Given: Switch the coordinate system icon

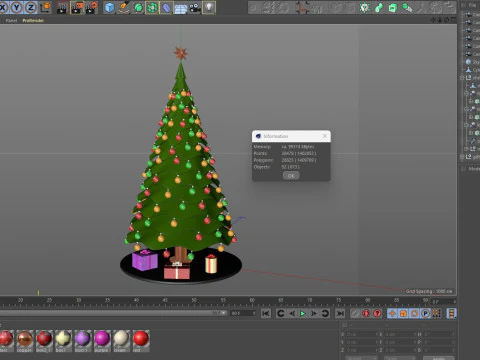Looking at the screenshot, I should point(46,7).
